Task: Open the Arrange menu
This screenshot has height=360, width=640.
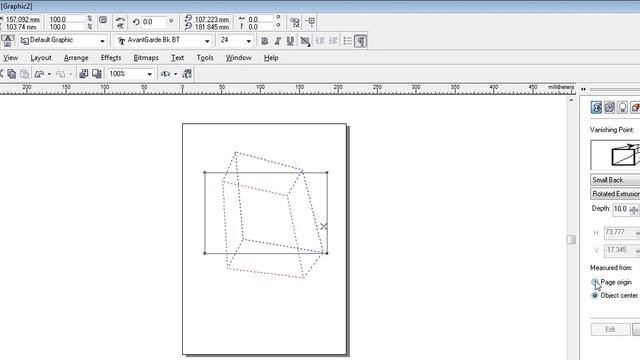Action: point(76,58)
